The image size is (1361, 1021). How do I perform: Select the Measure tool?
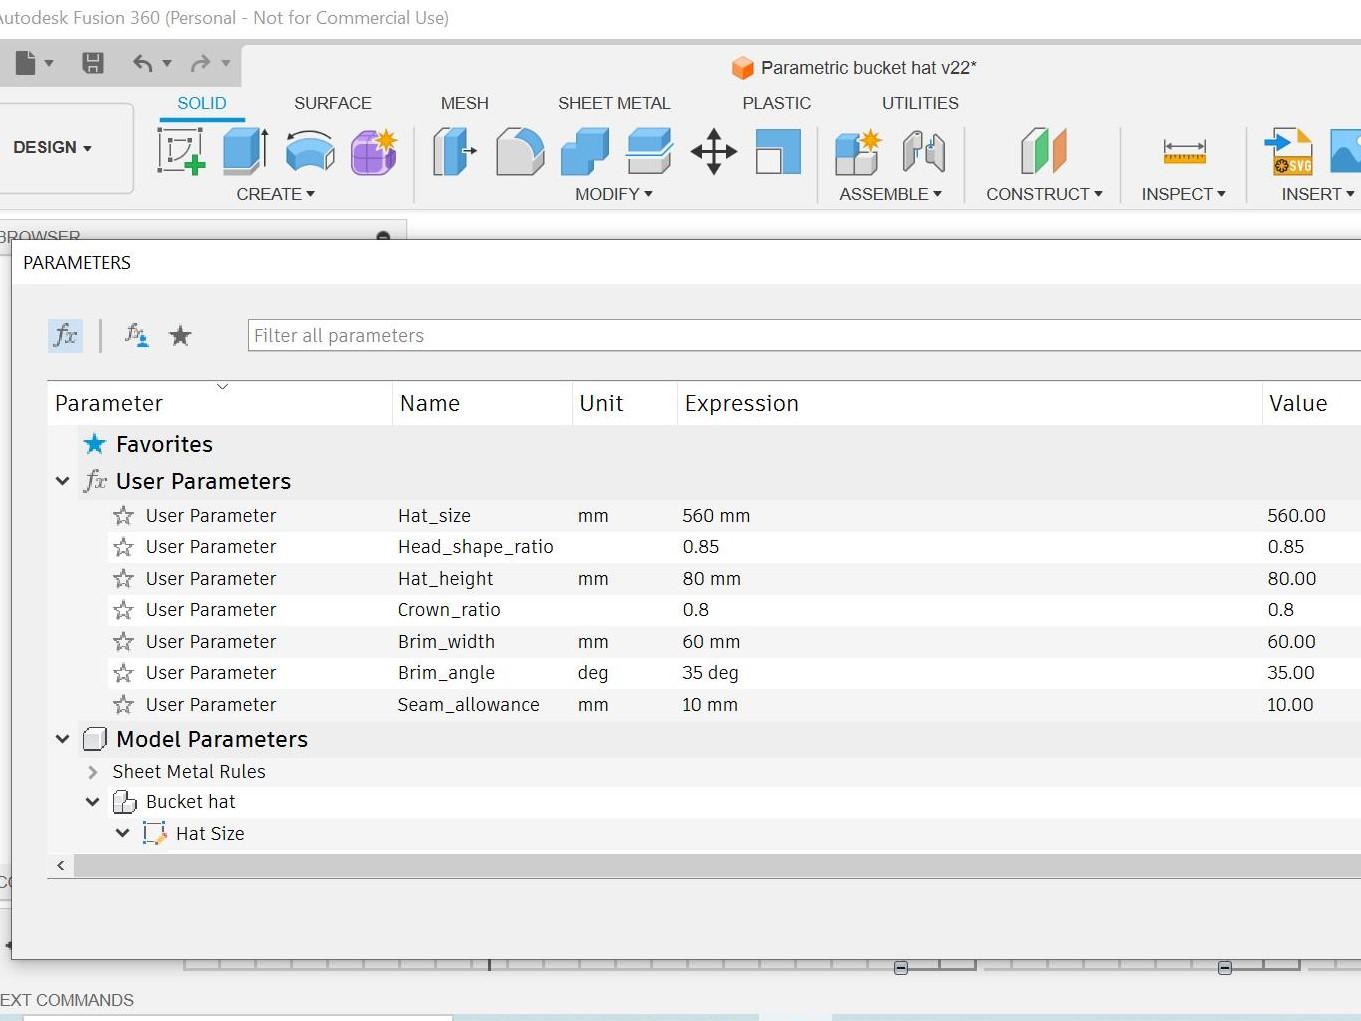(x=1184, y=151)
